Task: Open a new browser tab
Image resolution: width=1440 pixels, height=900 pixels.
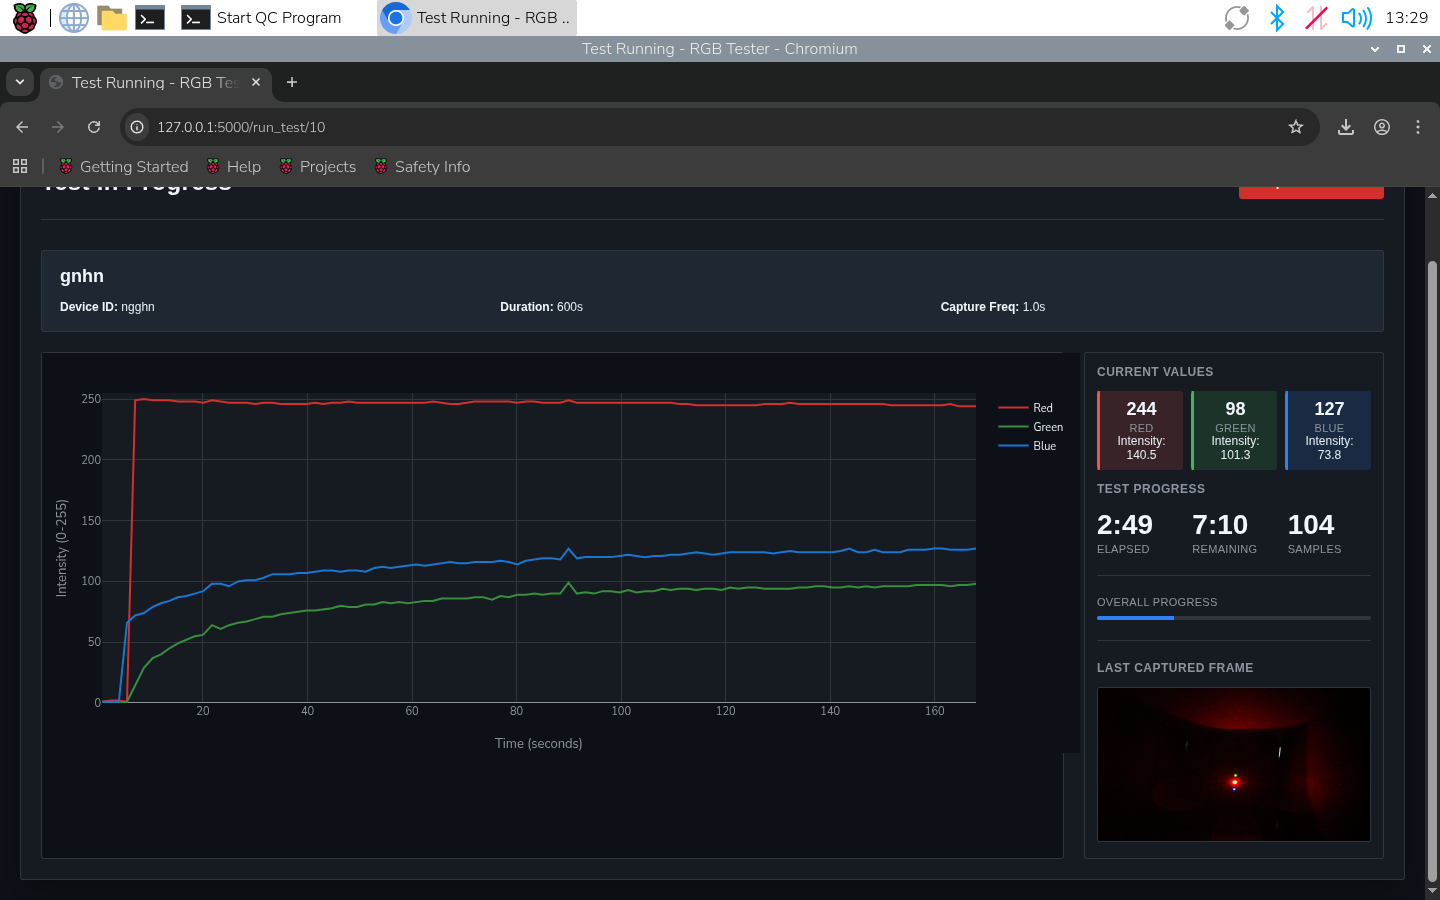Action: (x=292, y=82)
